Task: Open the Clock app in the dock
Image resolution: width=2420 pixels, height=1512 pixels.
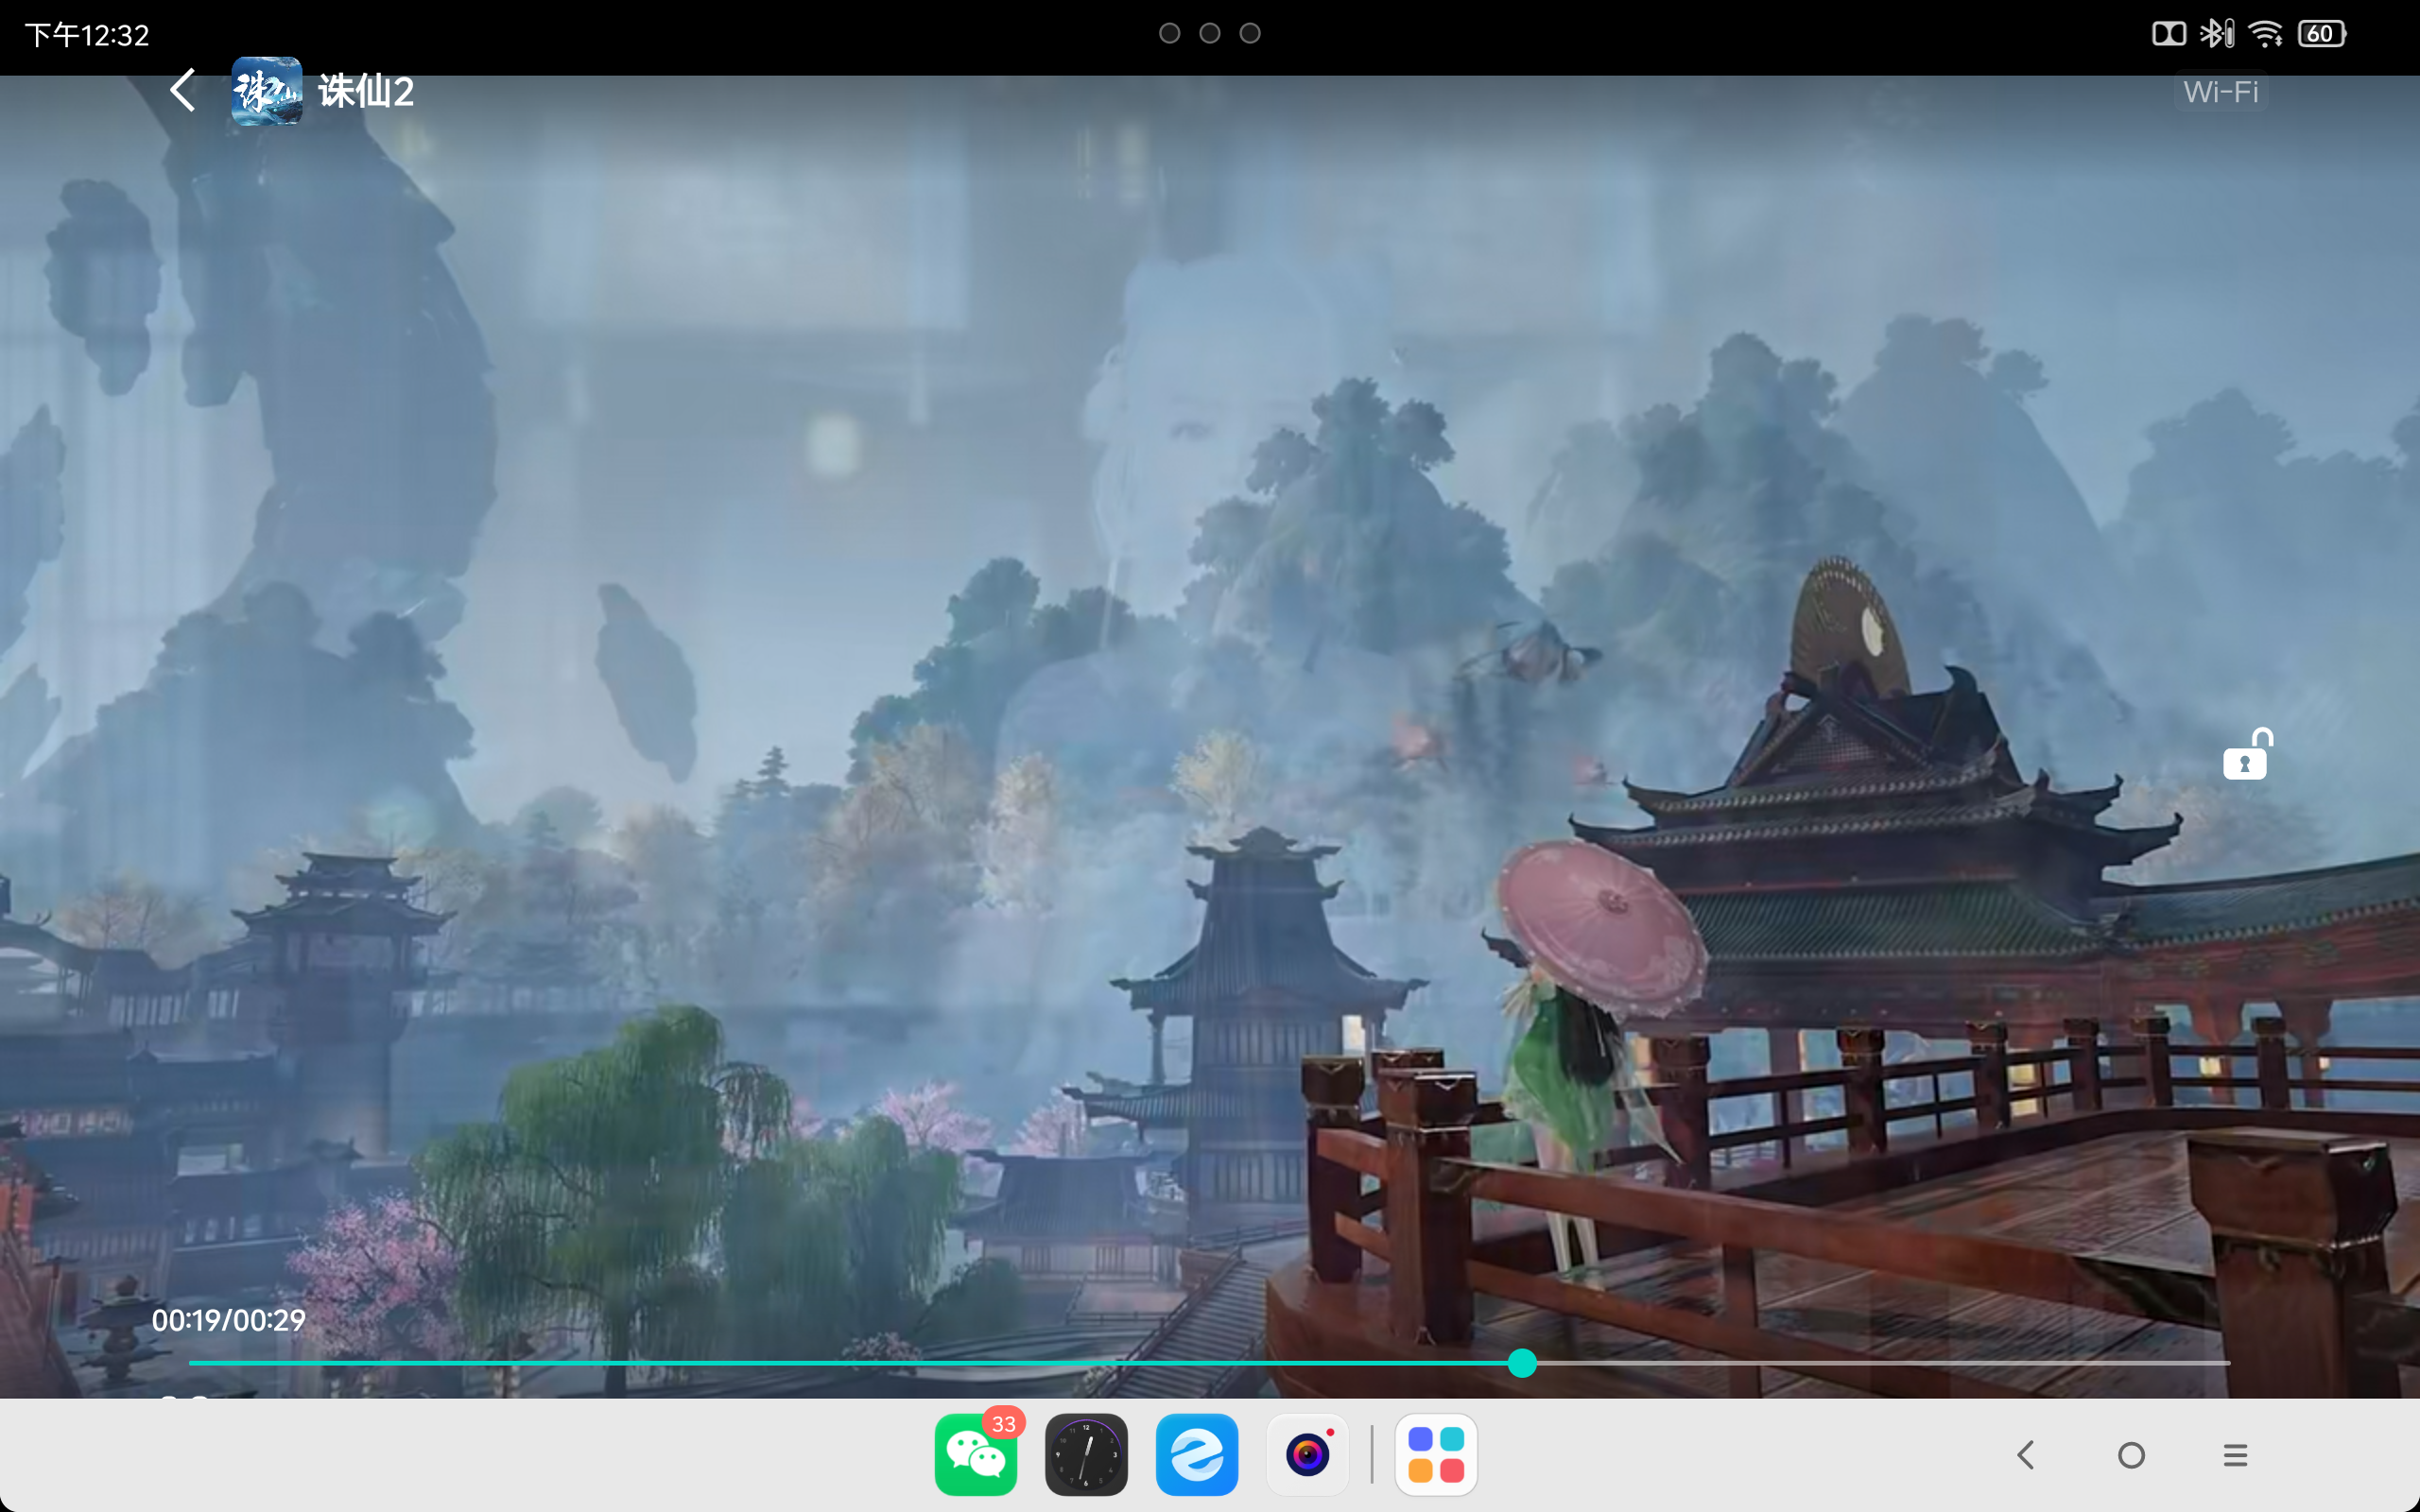Action: (1086, 1454)
